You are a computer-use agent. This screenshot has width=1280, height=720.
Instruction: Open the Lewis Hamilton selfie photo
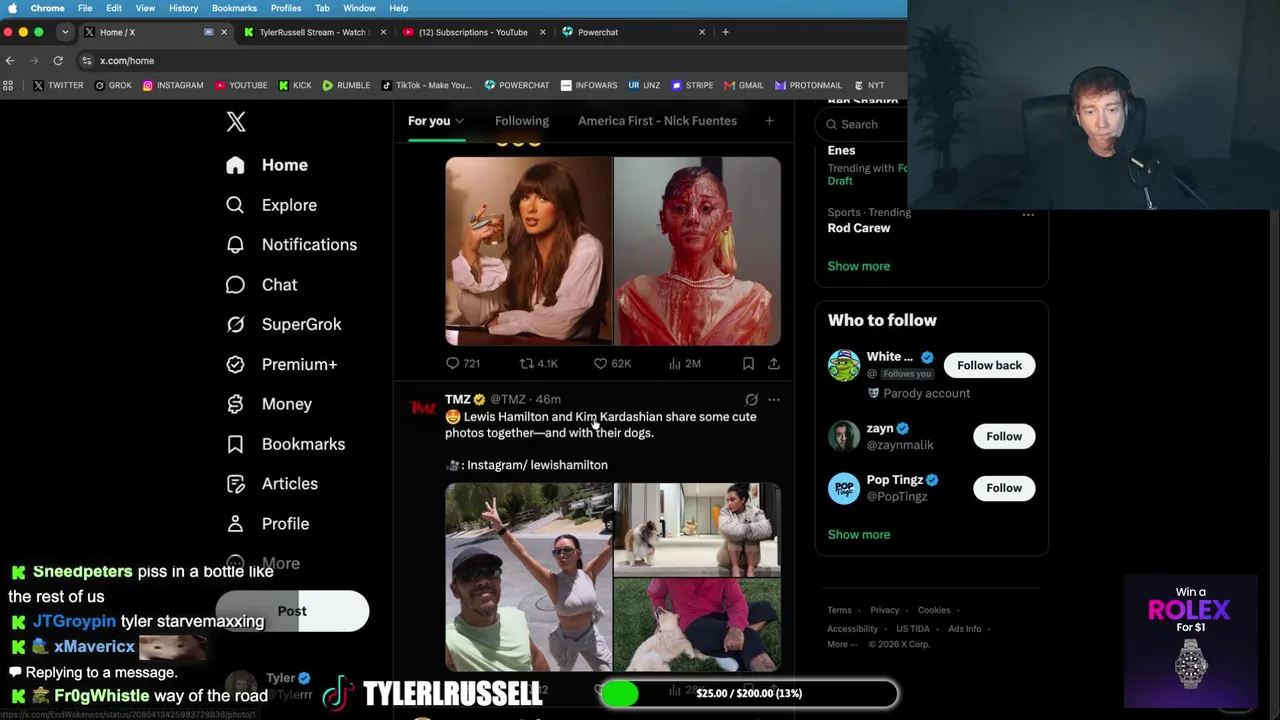pos(528,577)
